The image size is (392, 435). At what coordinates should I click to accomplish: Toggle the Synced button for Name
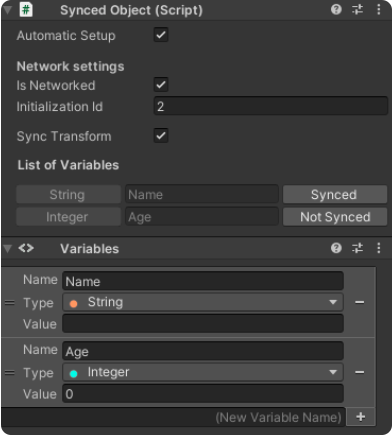click(335, 194)
